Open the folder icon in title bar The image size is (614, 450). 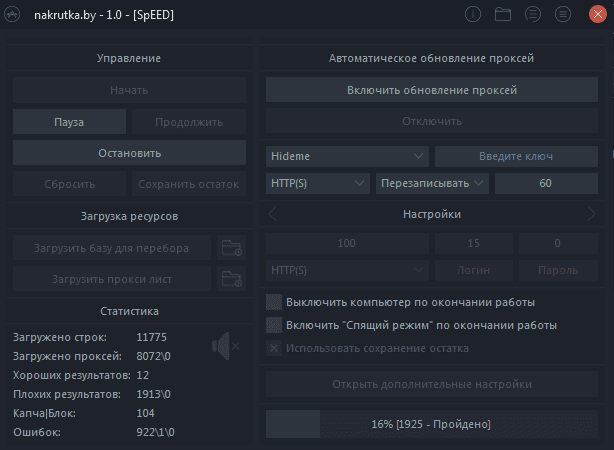(503, 14)
